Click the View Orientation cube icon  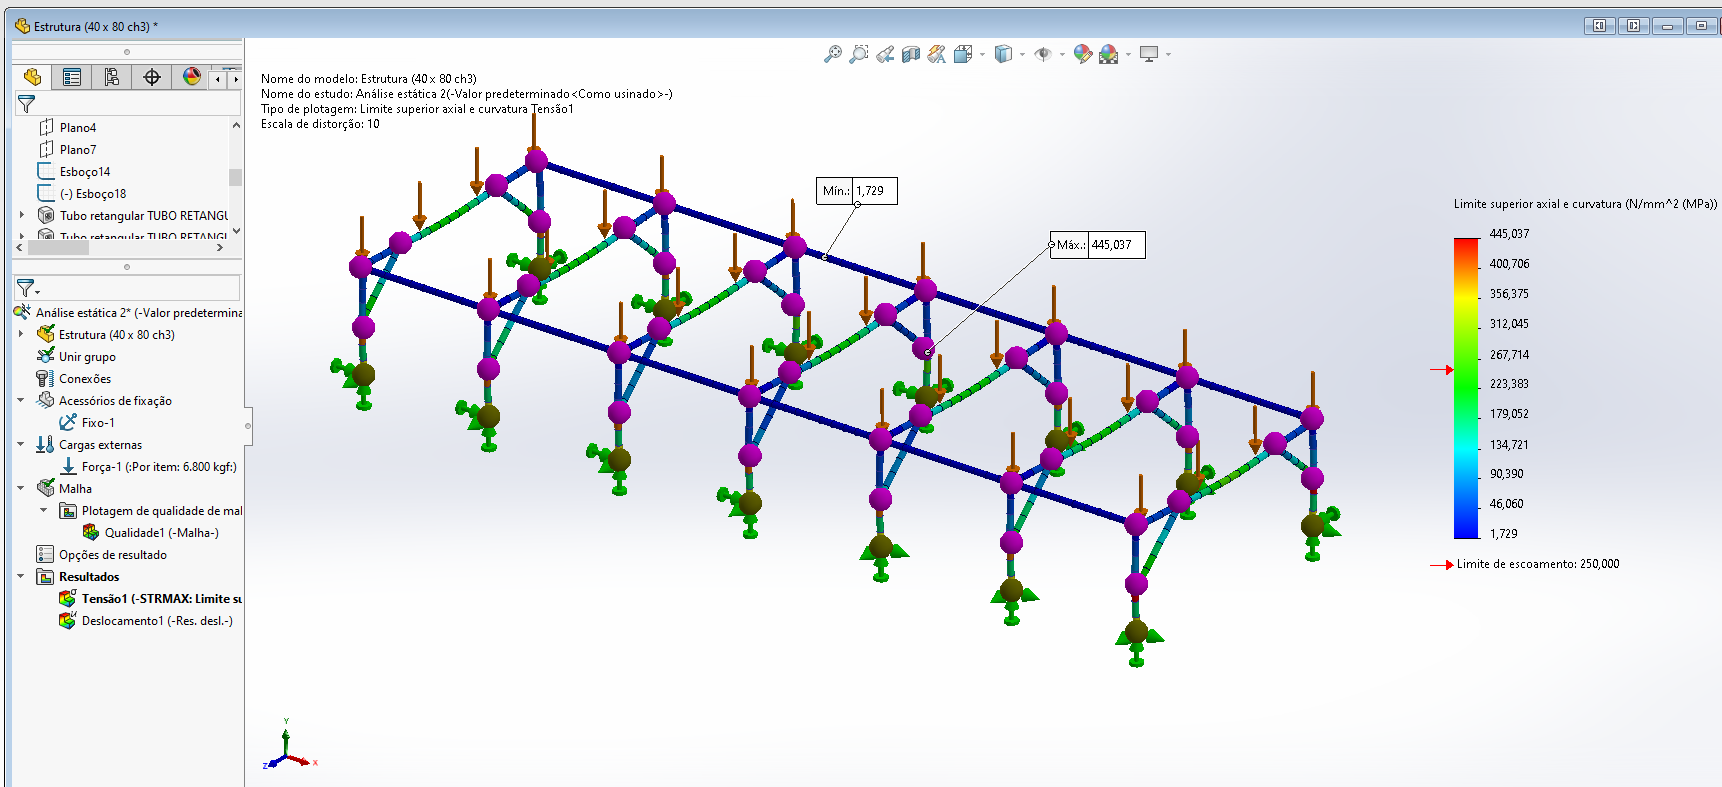click(x=963, y=54)
